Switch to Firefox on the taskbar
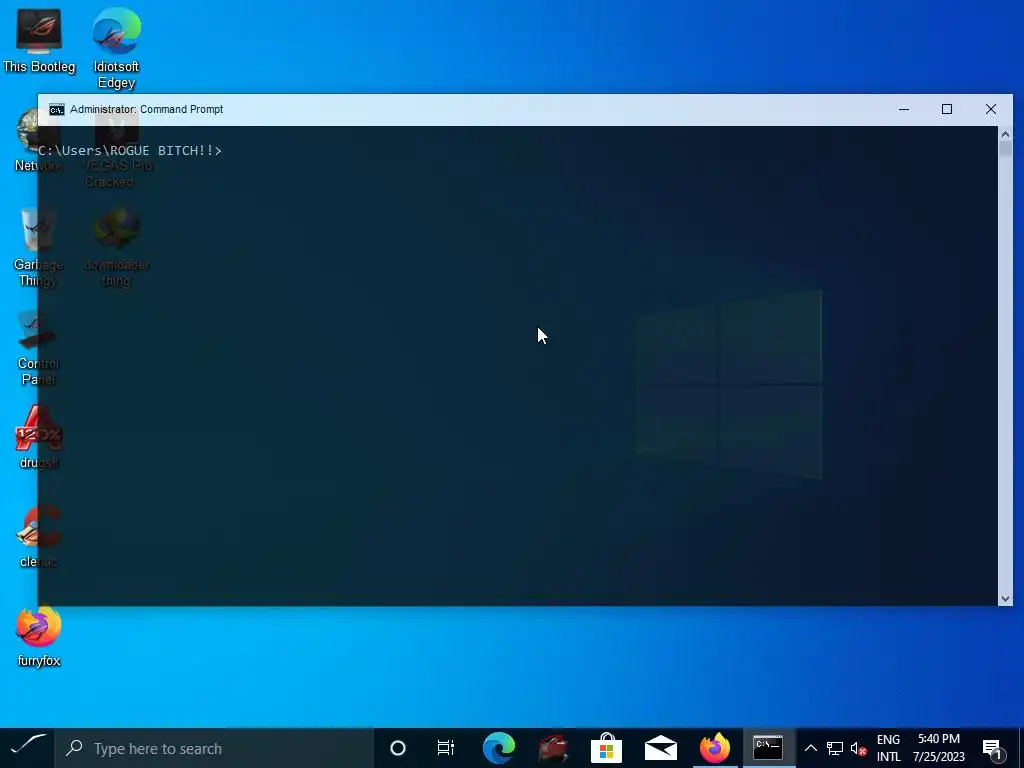The width and height of the screenshot is (1024, 768). (714, 748)
